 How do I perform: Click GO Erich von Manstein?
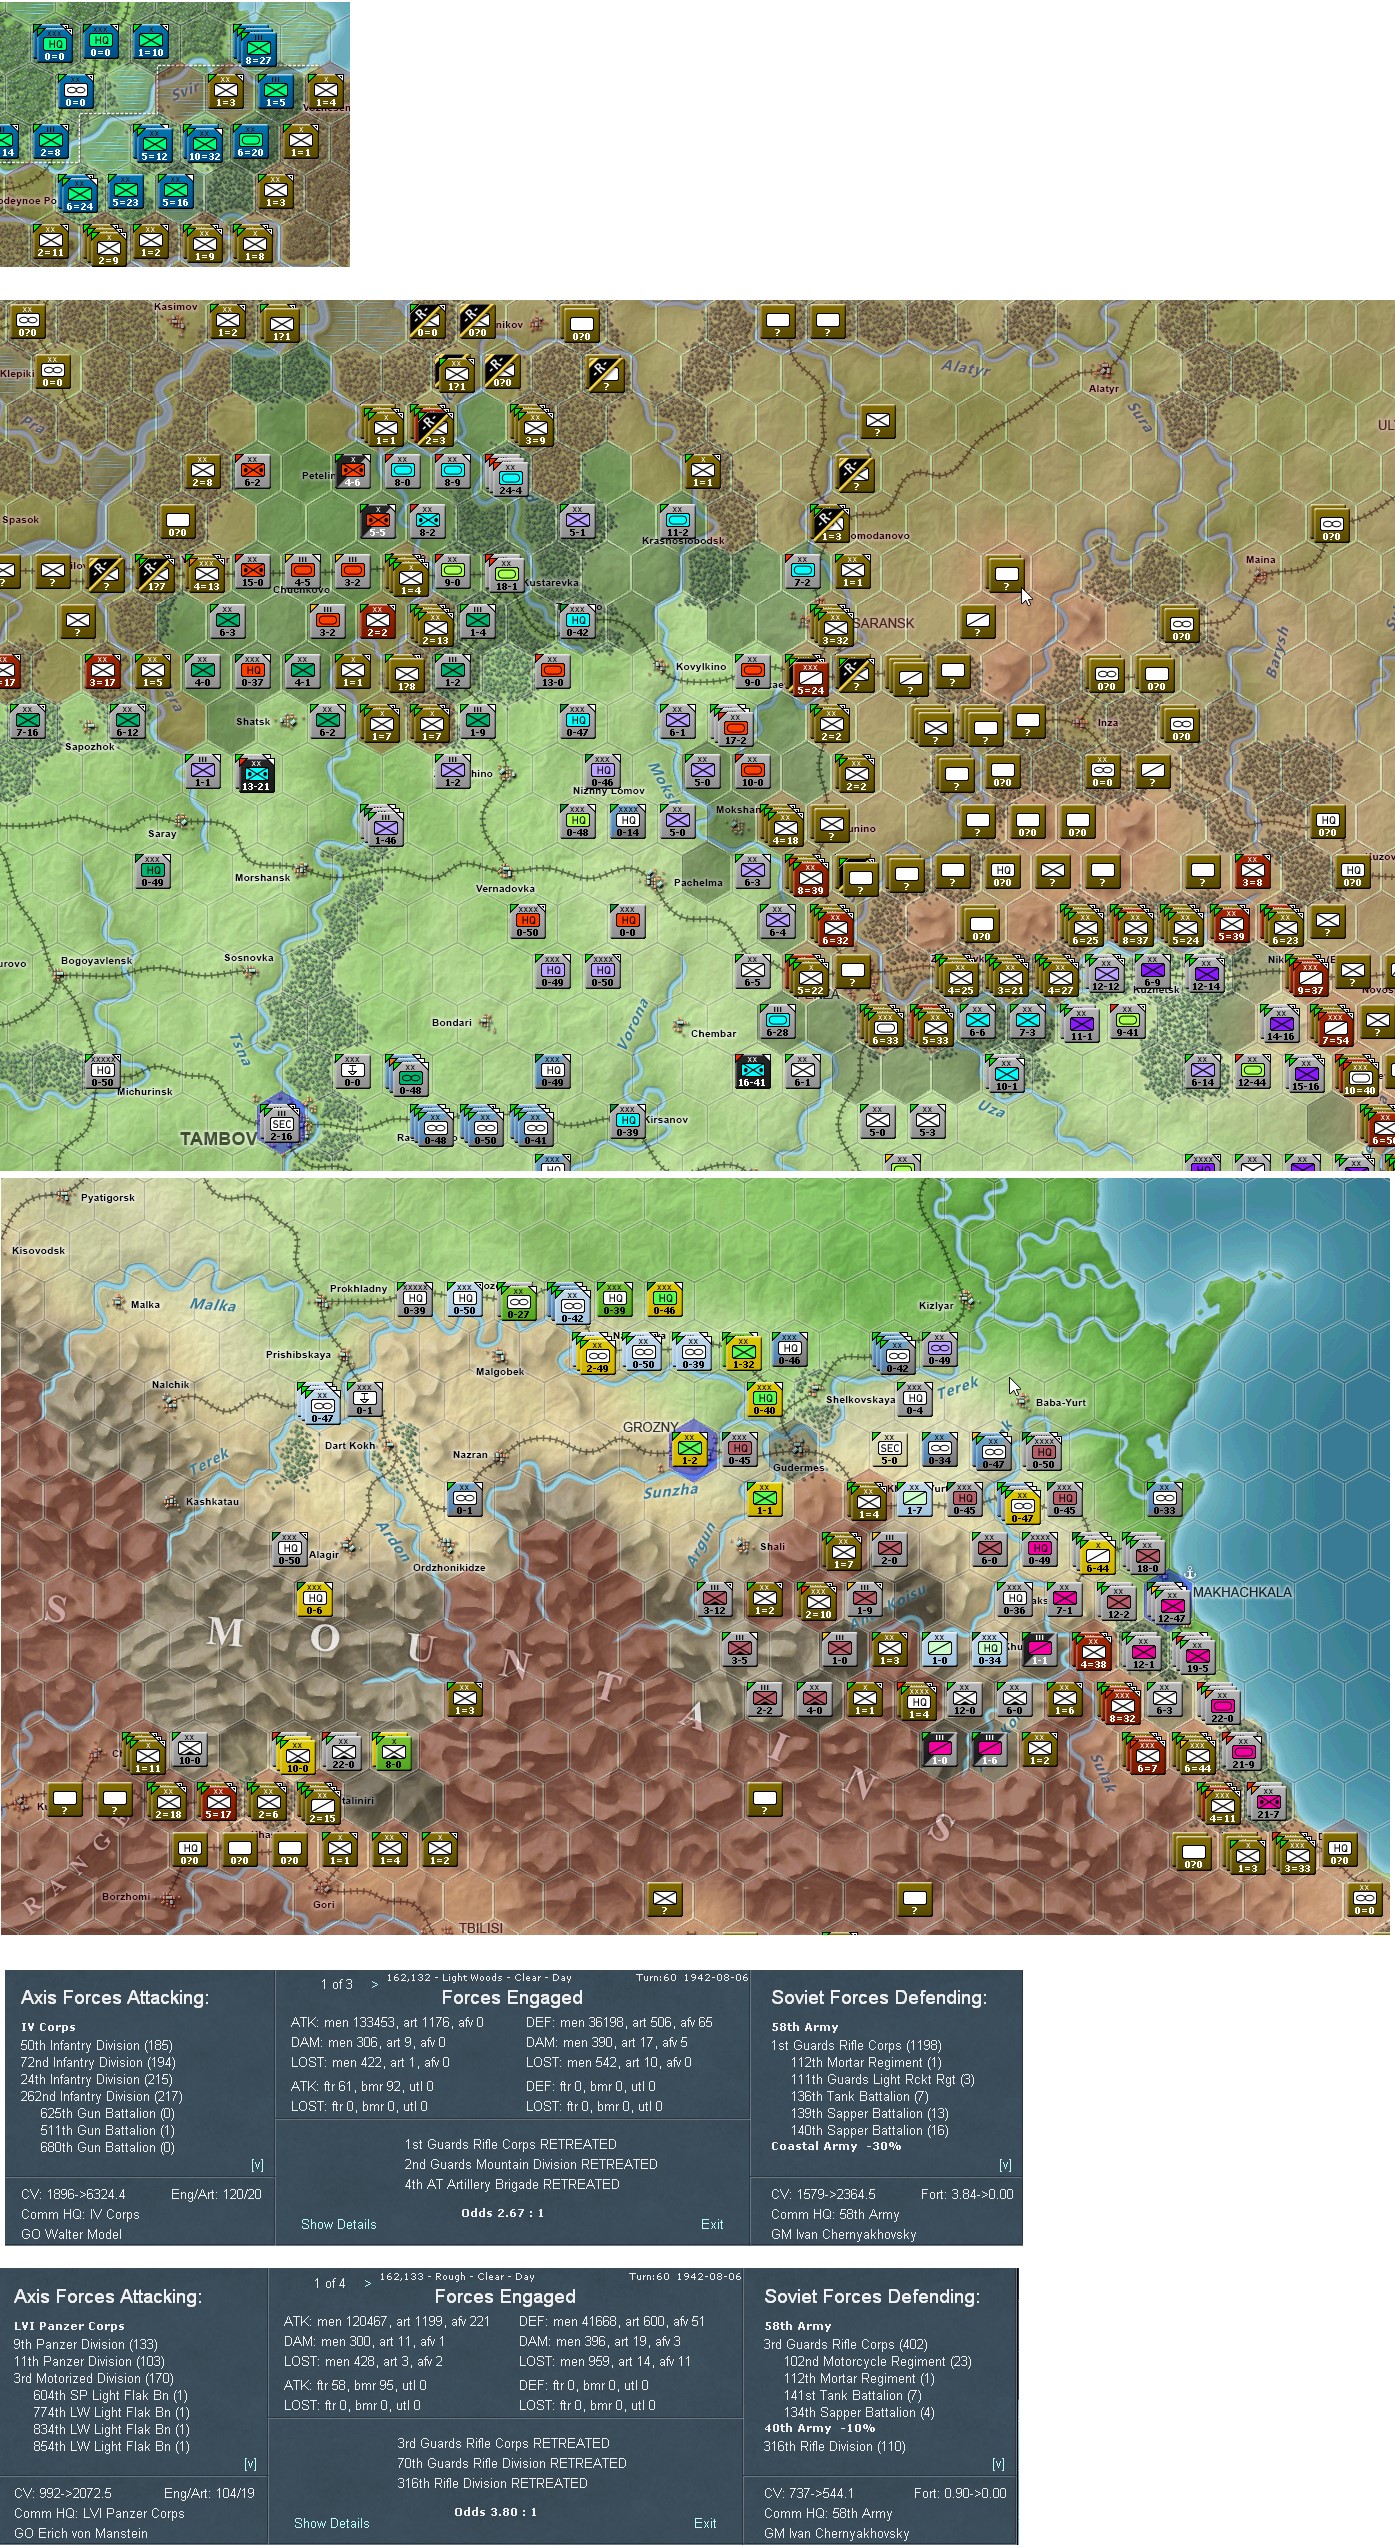80,2533
